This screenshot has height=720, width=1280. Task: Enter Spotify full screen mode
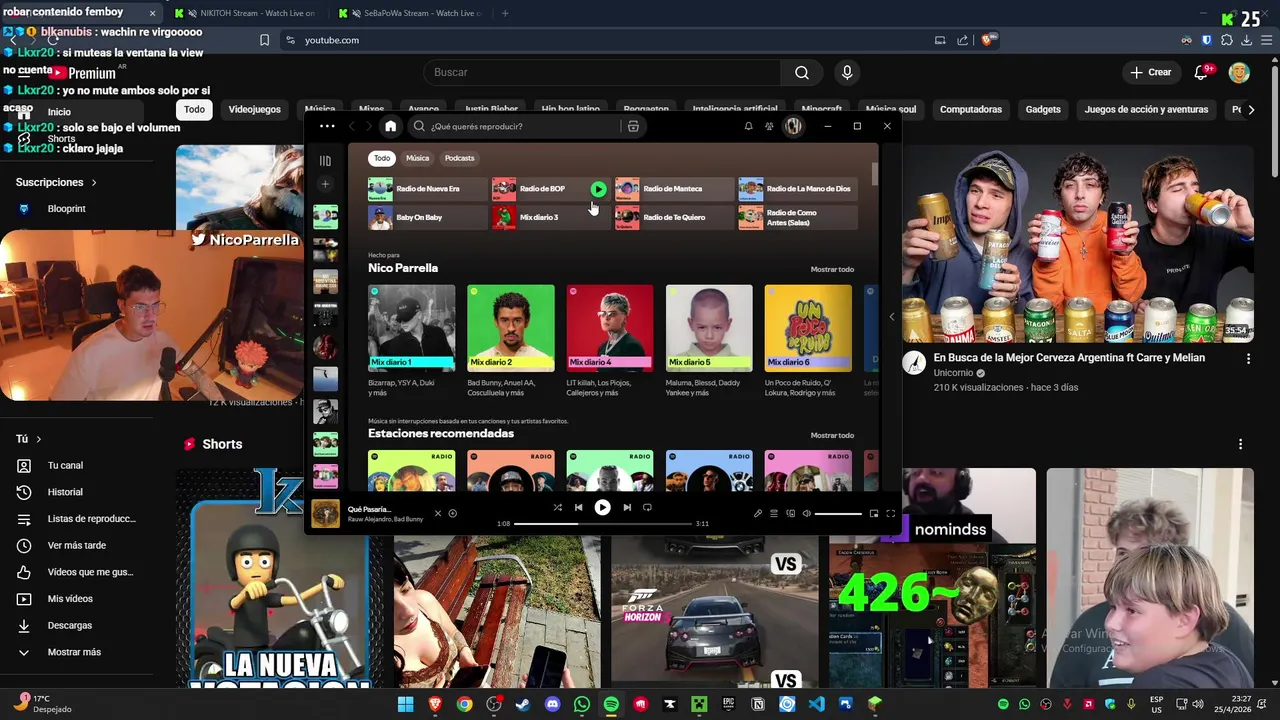pyautogui.click(x=891, y=513)
